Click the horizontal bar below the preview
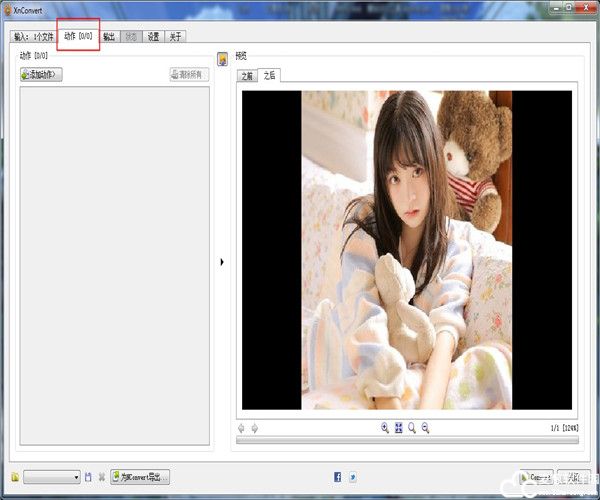Screen dimensions: 600x500 click(x=407, y=440)
